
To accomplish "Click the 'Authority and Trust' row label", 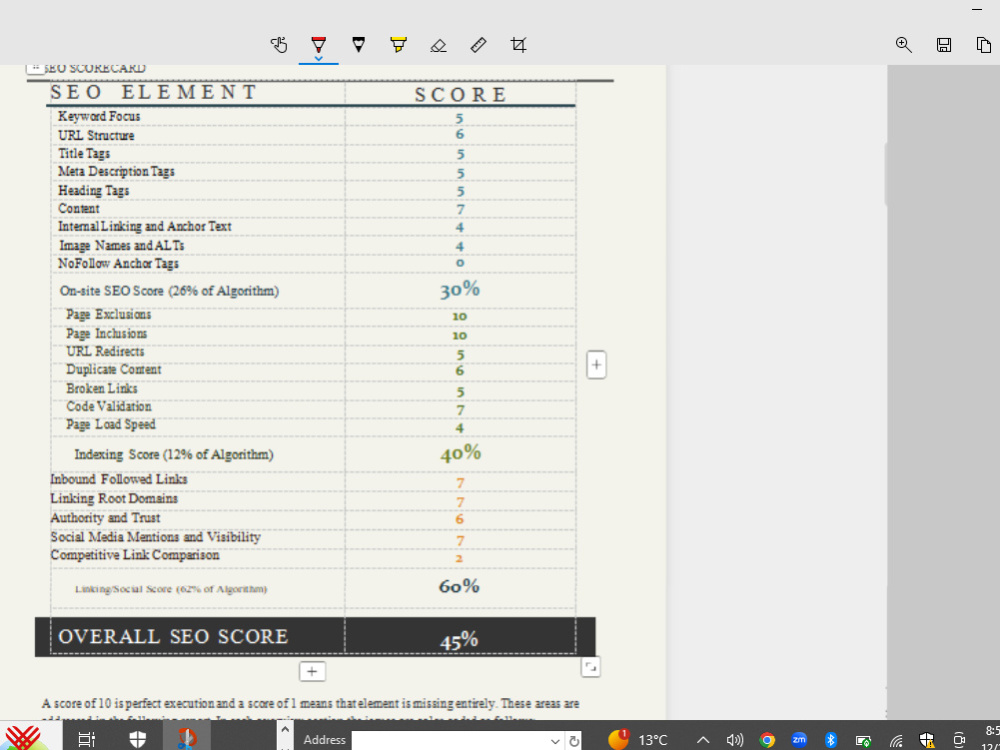I will pyautogui.click(x=105, y=518).
